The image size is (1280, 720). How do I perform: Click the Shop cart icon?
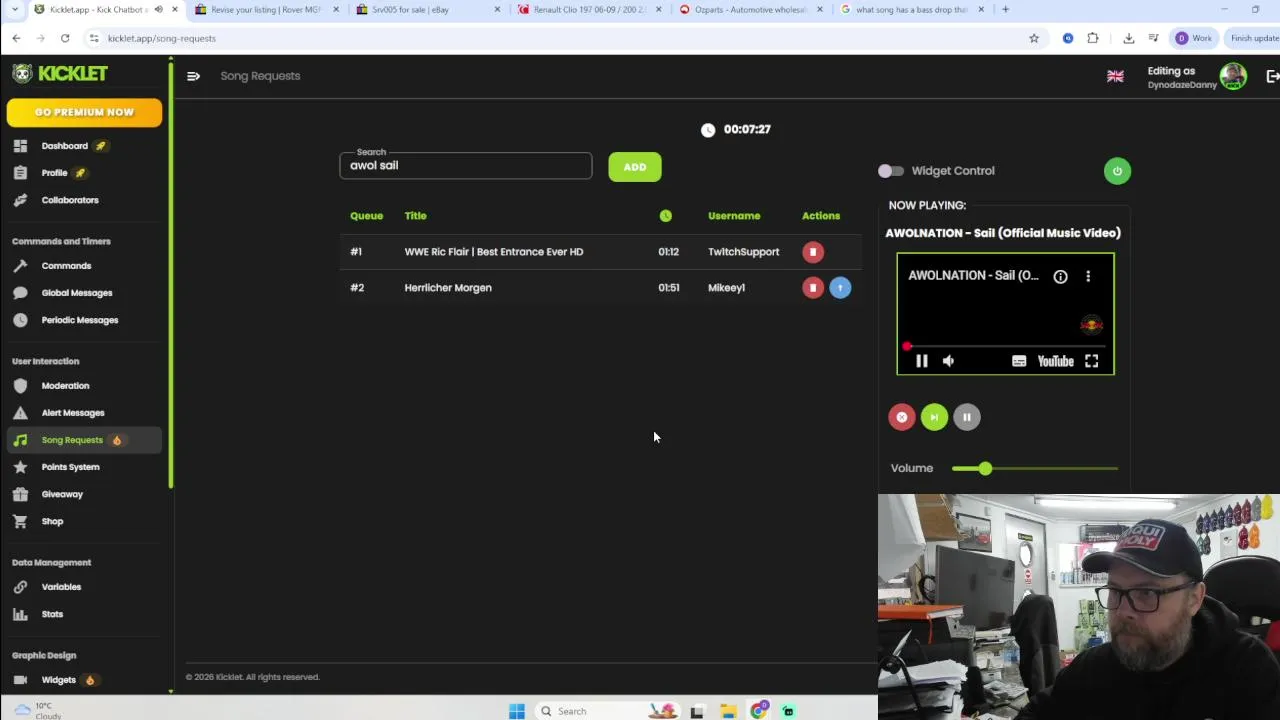pyautogui.click(x=20, y=521)
